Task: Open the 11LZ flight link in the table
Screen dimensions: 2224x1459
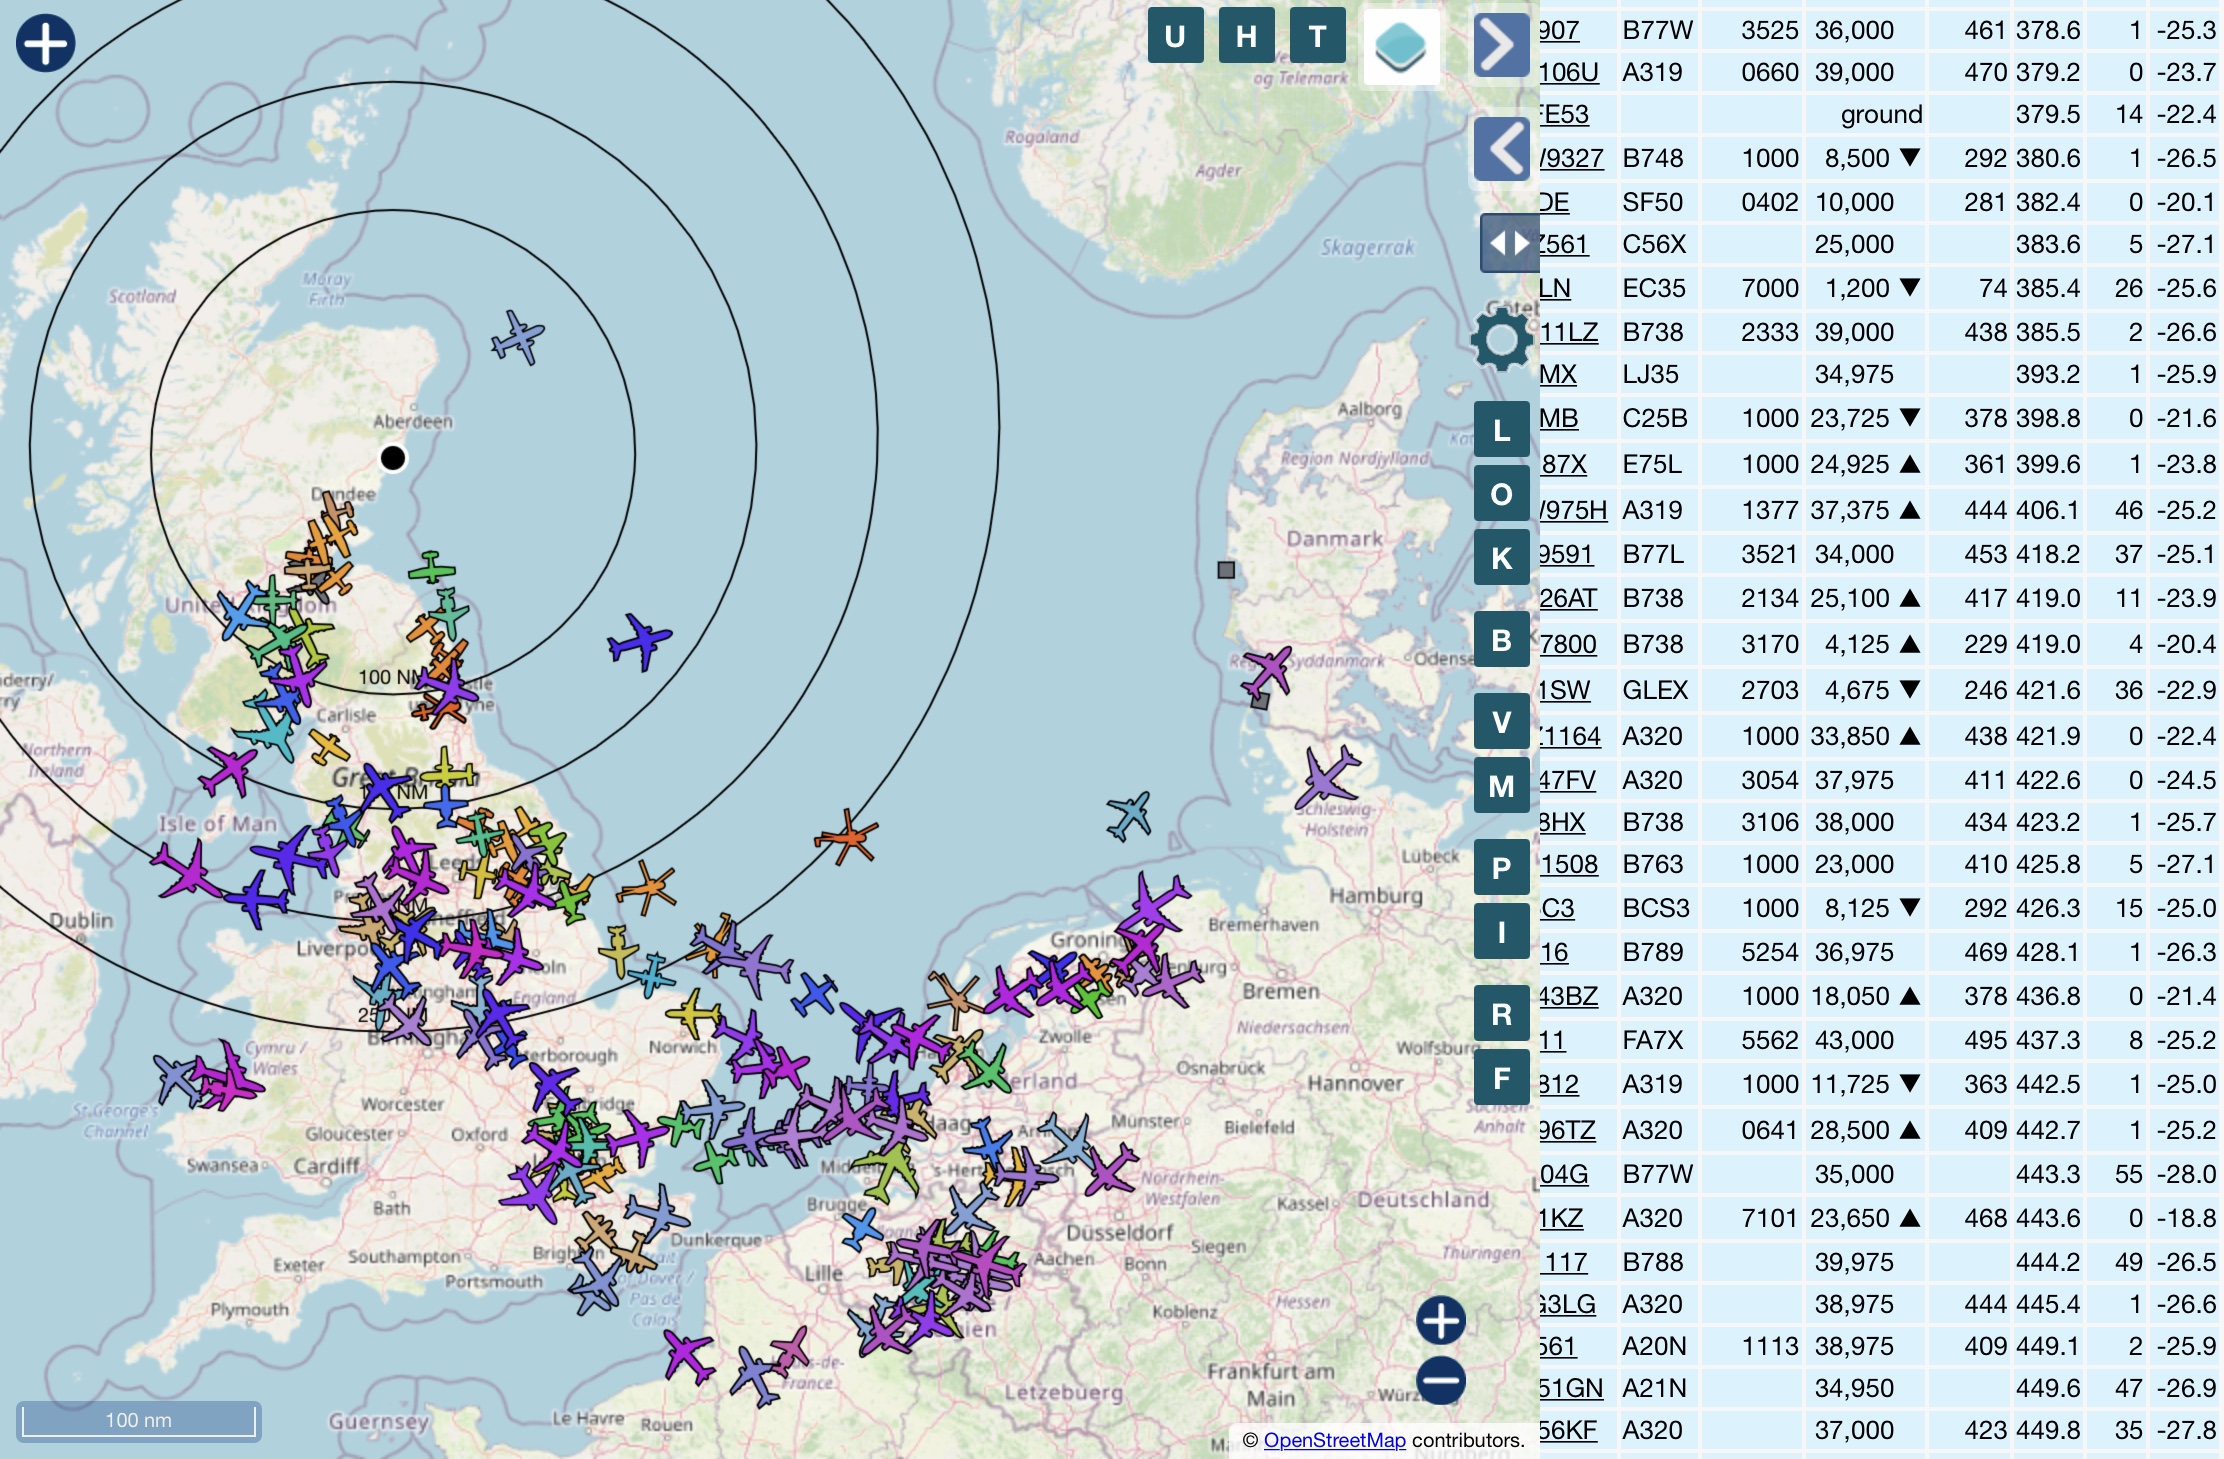Action: [x=1568, y=332]
